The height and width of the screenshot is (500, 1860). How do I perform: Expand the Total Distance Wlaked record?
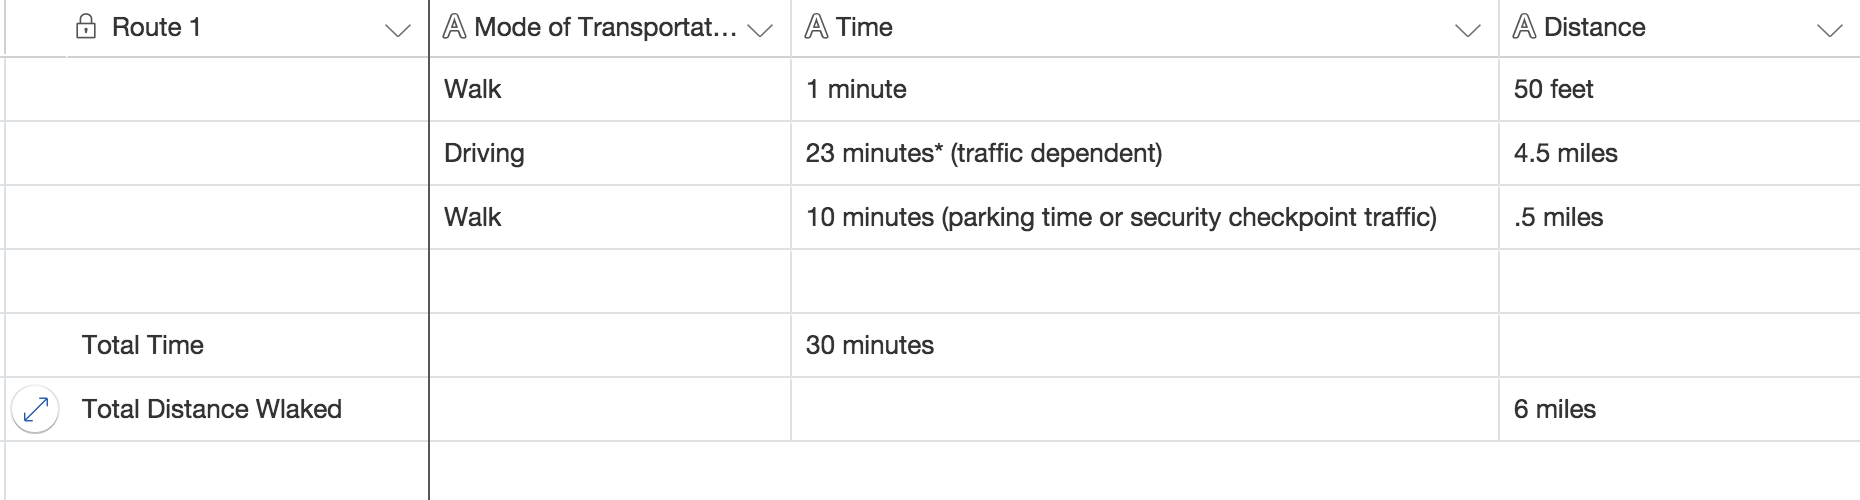tap(35, 409)
